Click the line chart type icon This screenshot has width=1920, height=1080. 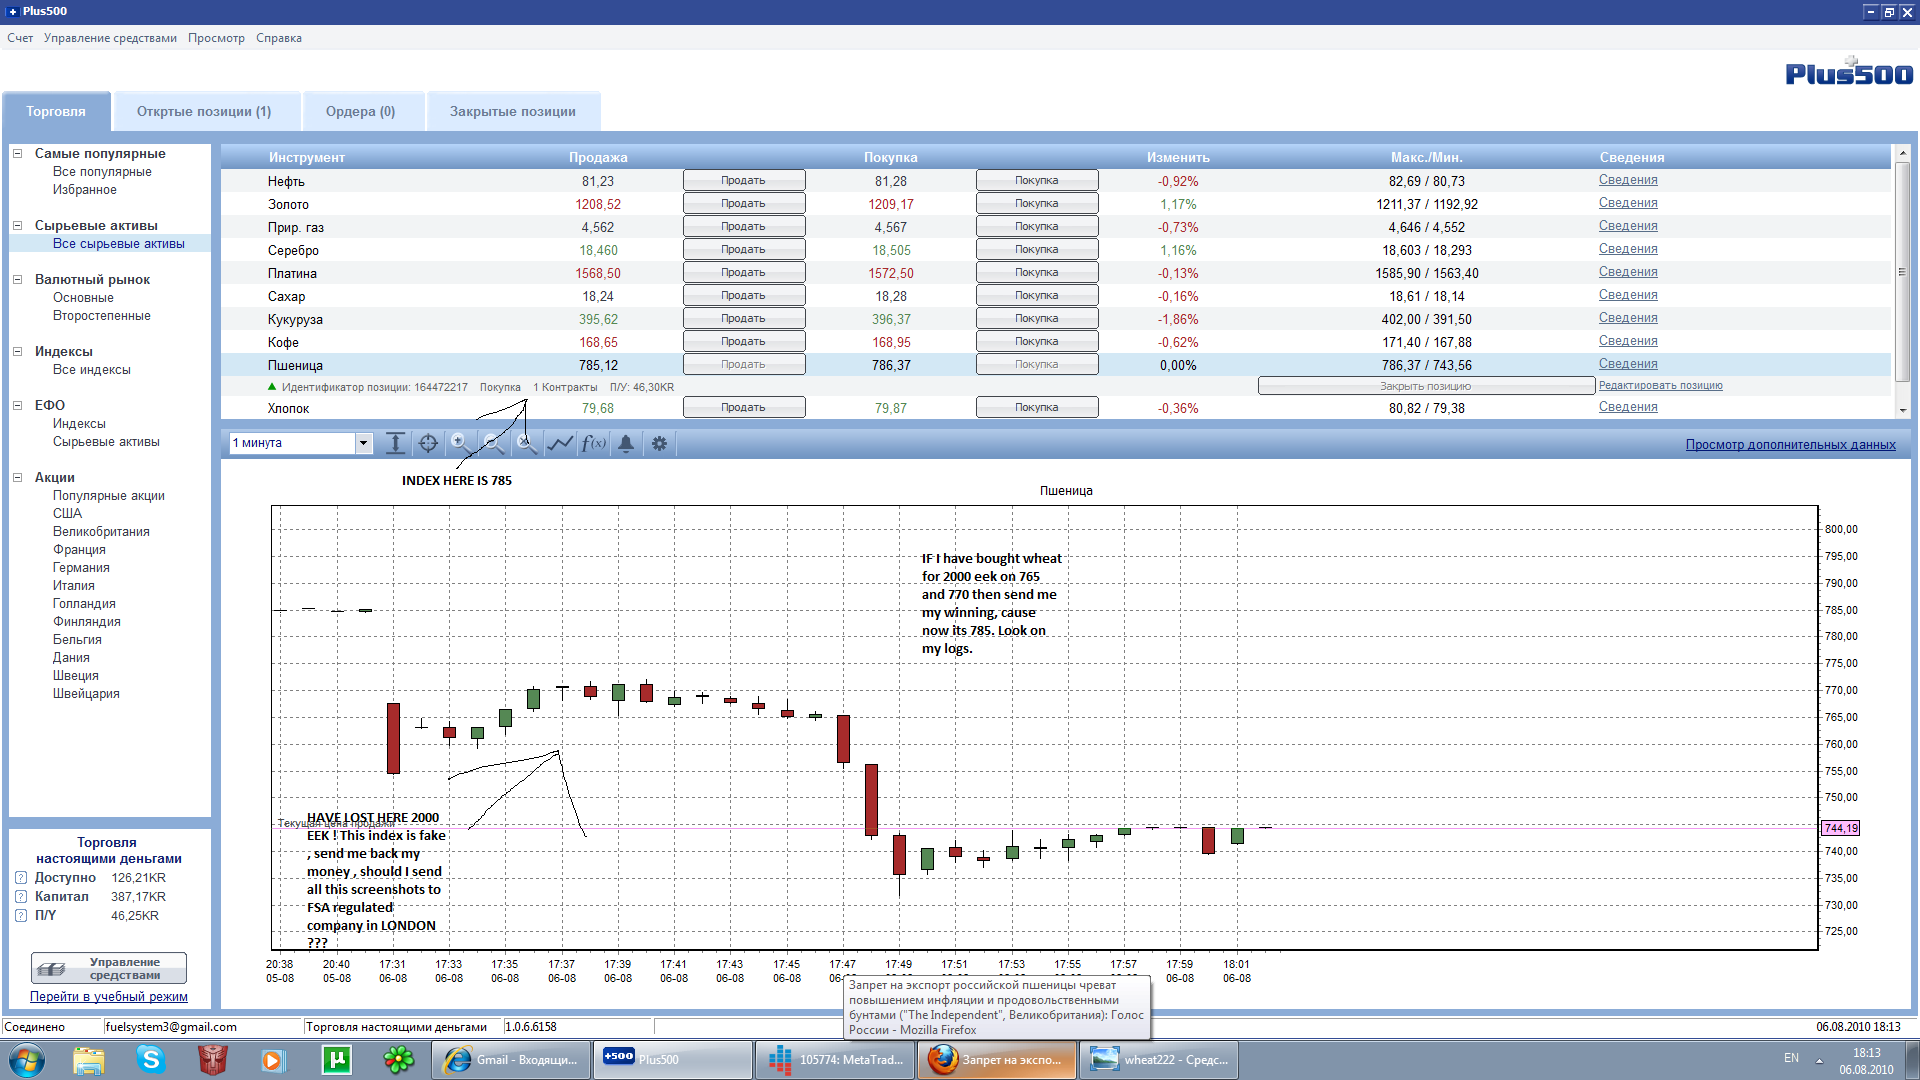[560, 443]
